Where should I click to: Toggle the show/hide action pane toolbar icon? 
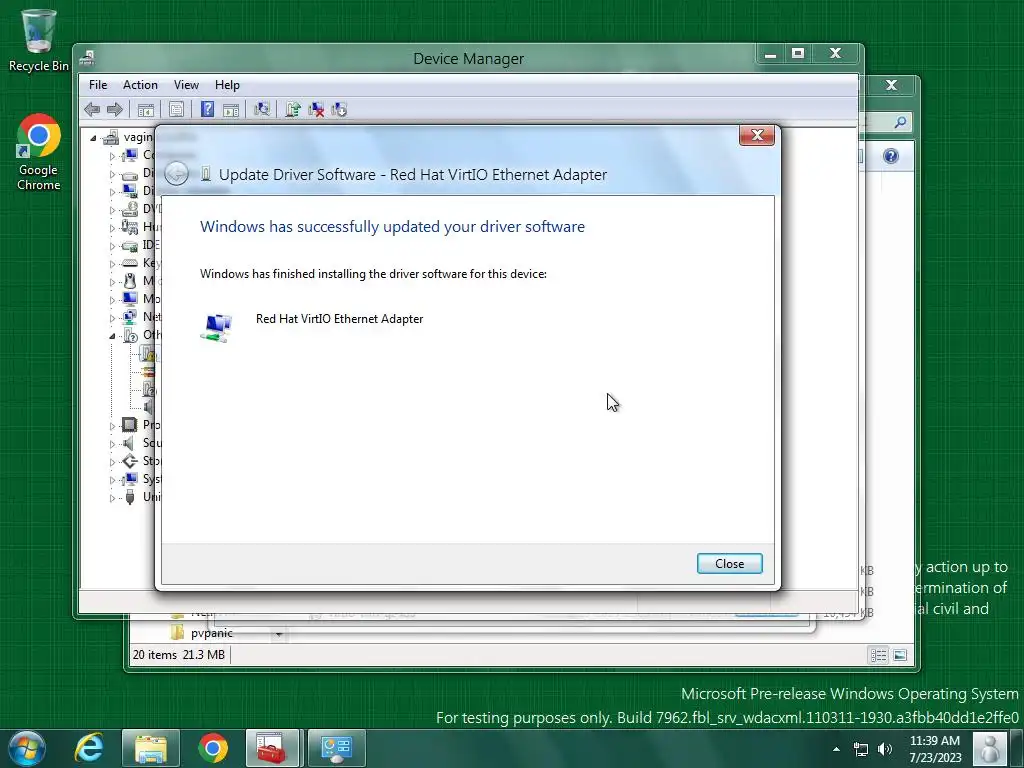pyautogui.click(x=231, y=110)
